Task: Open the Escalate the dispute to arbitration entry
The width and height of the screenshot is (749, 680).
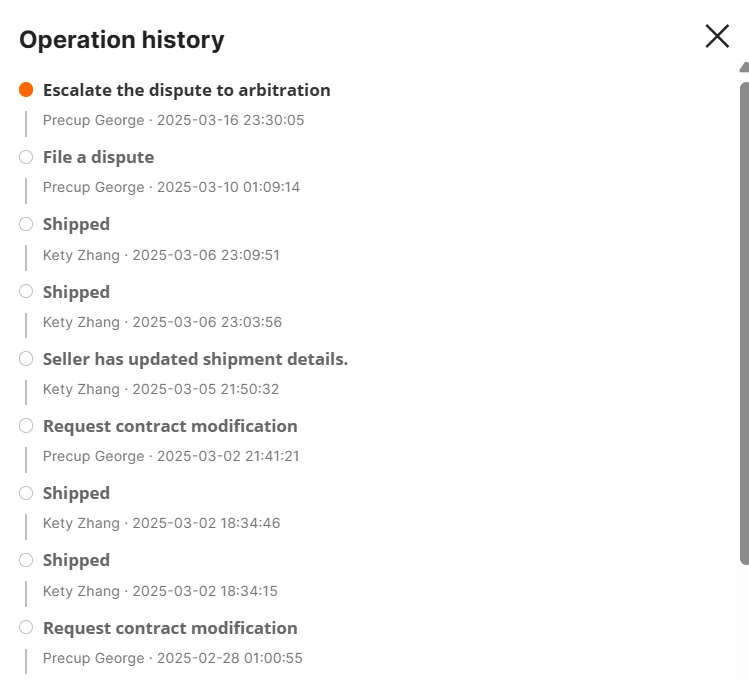Action: click(x=186, y=90)
